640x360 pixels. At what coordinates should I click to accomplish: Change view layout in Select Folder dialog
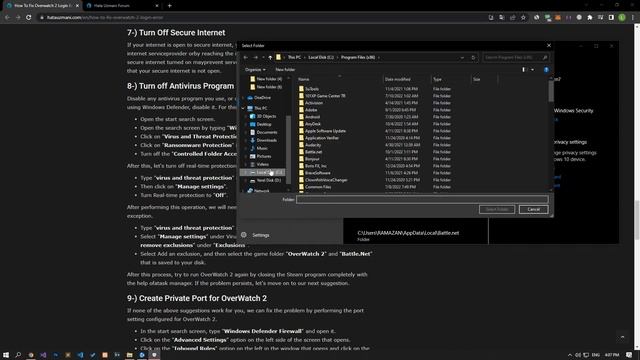(524, 70)
